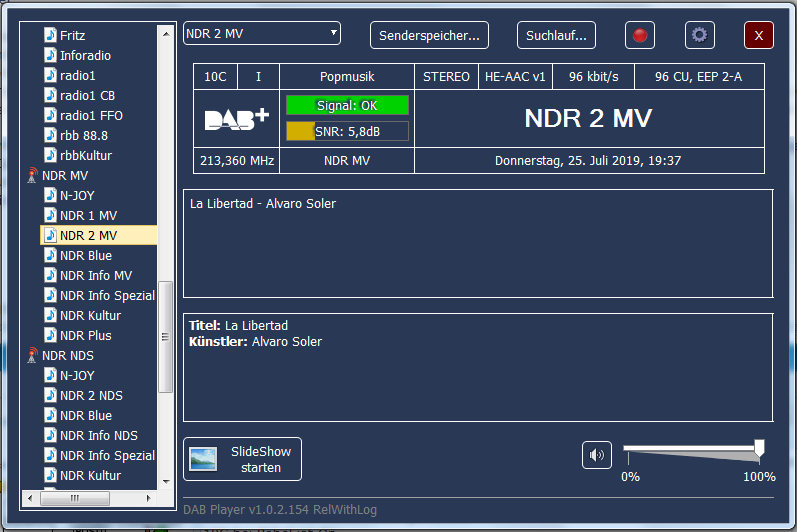Click the music note icon beside Fritz

pos(51,36)
